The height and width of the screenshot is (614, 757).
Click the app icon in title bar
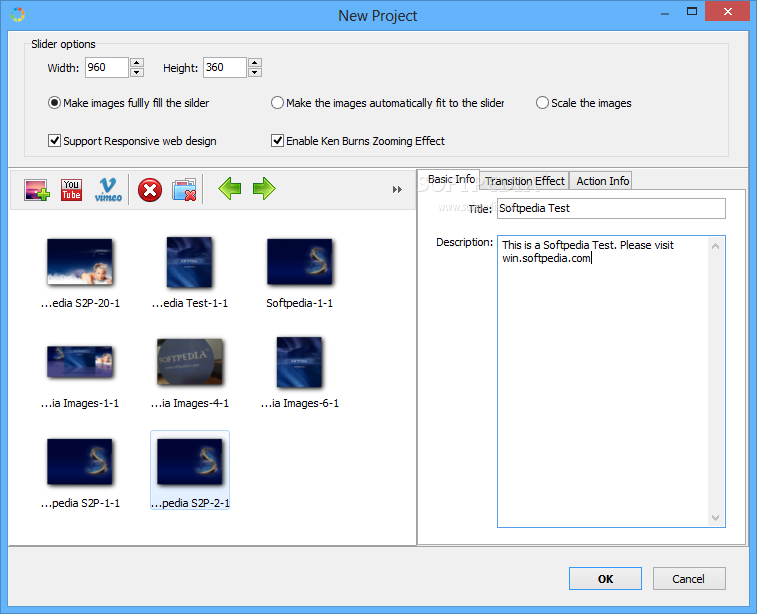(x=18, y=15)
